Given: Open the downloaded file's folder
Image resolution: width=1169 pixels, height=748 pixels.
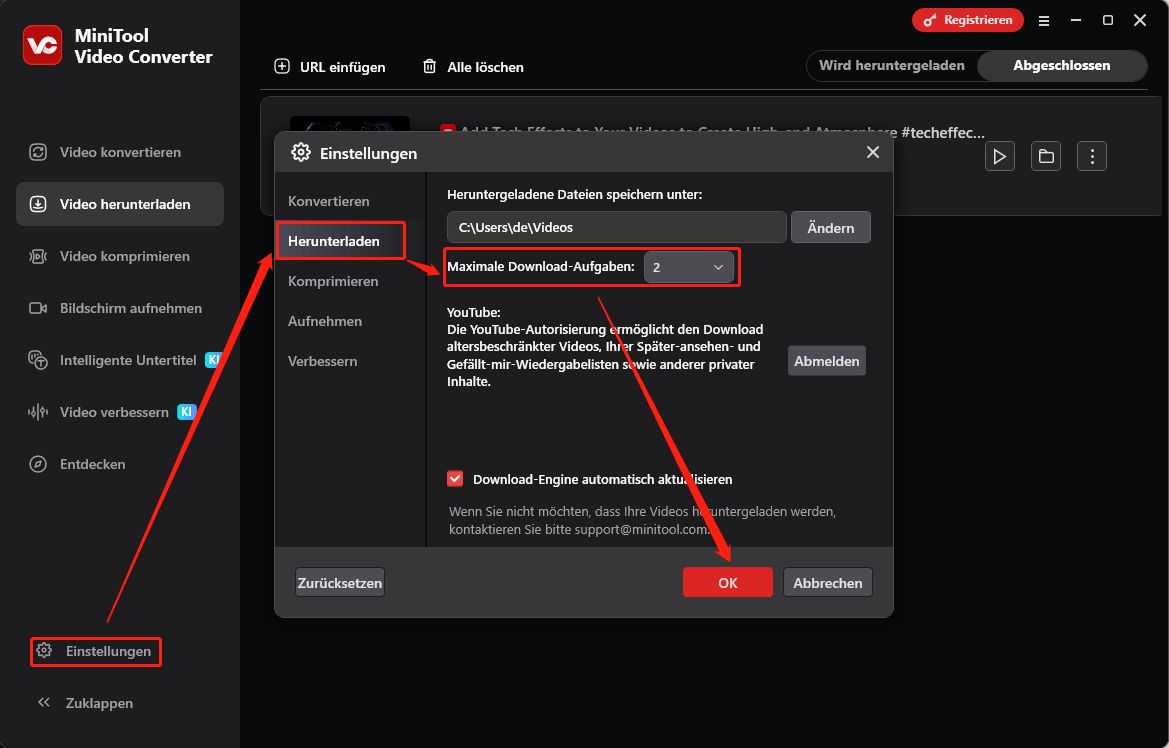Looking at the screenshot, I should click(x=1046, y=157).
